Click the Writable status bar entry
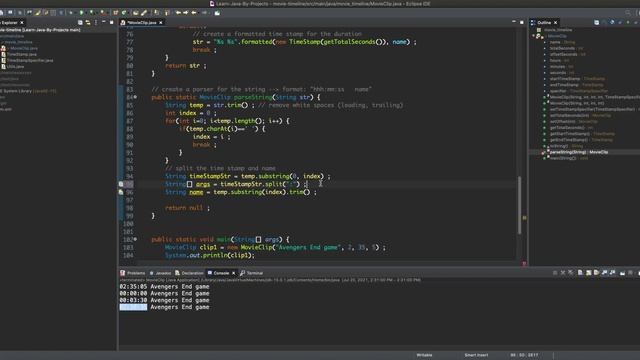 424,355
